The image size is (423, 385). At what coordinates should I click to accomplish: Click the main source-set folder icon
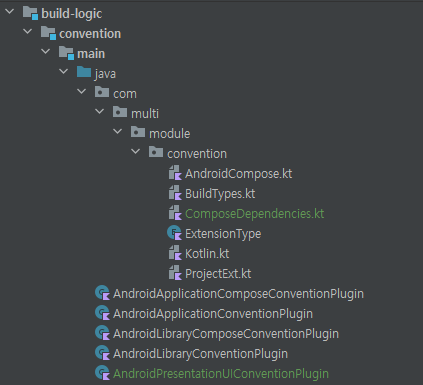[66, 53]
